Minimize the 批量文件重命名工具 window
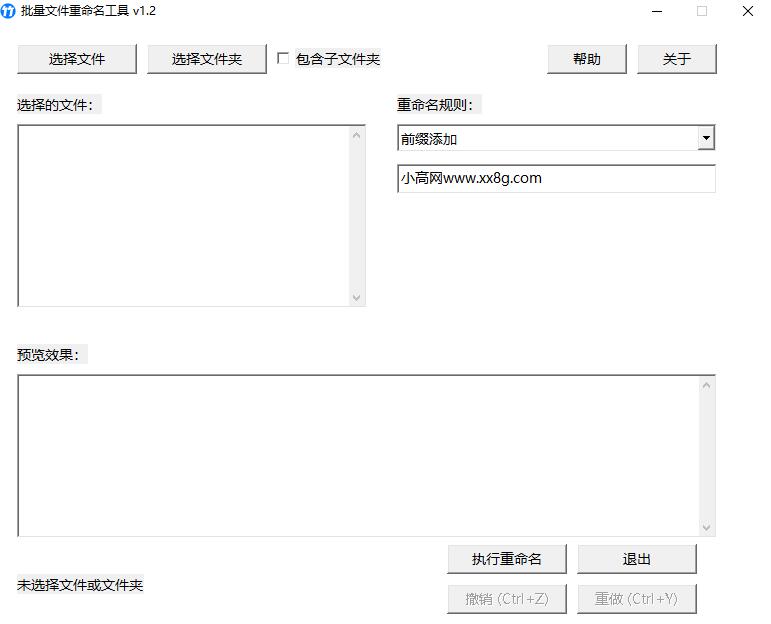 click(x=657, y=11)
